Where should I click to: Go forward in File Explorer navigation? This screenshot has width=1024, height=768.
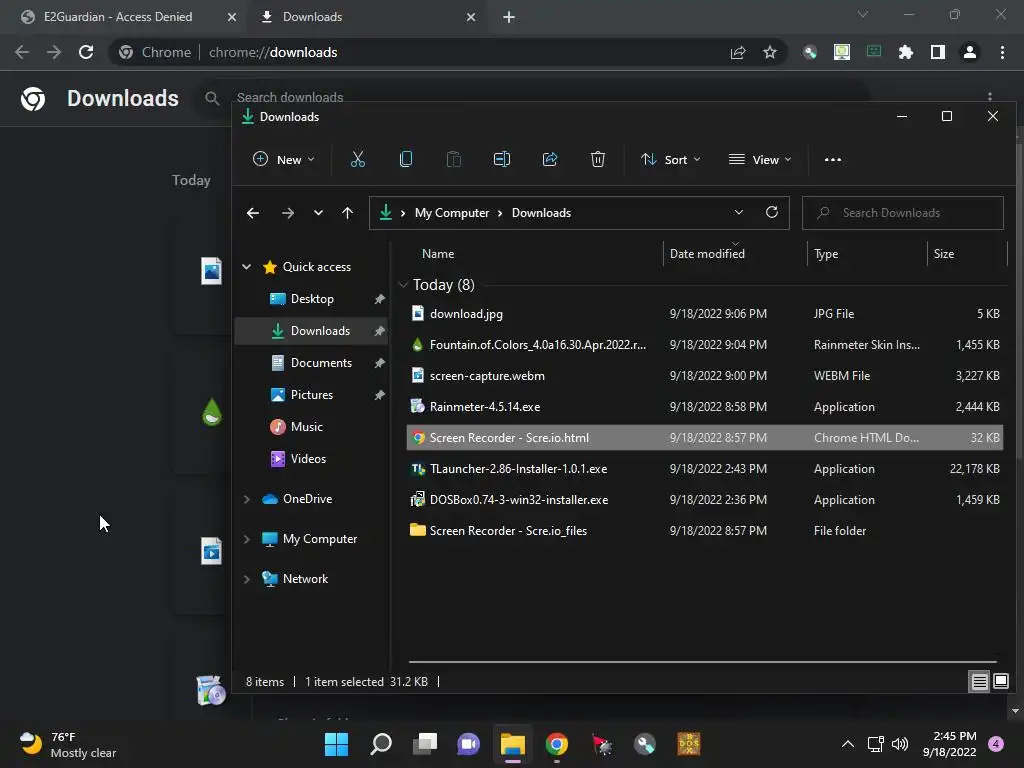(287, 213)
